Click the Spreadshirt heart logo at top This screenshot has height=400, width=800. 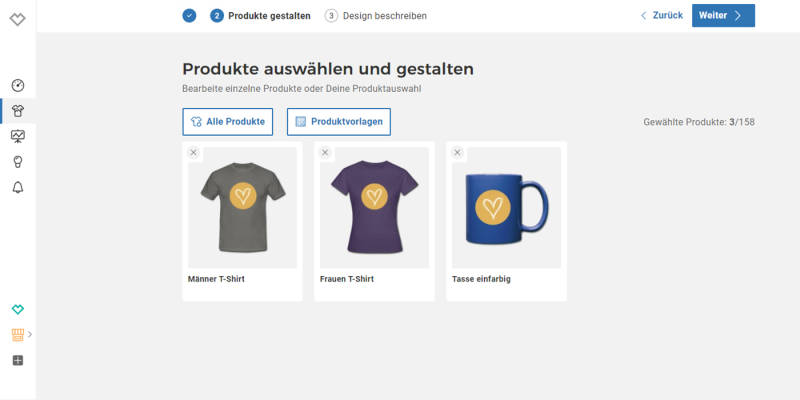tap(18, 19)
